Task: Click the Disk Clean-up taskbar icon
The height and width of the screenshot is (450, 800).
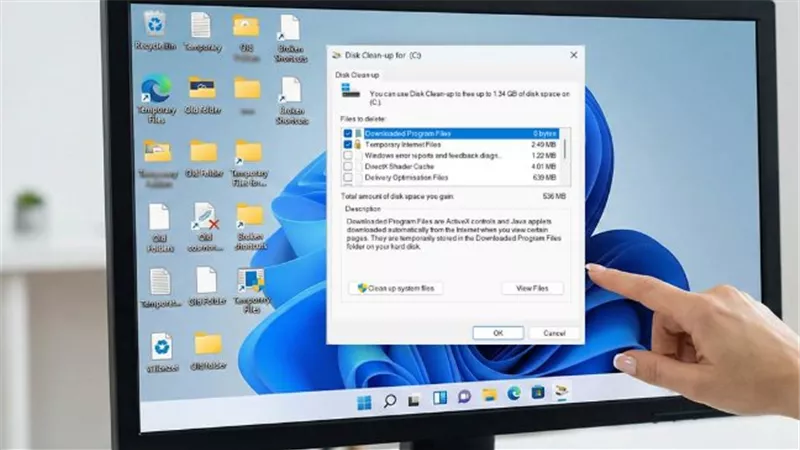Action: 561,391
